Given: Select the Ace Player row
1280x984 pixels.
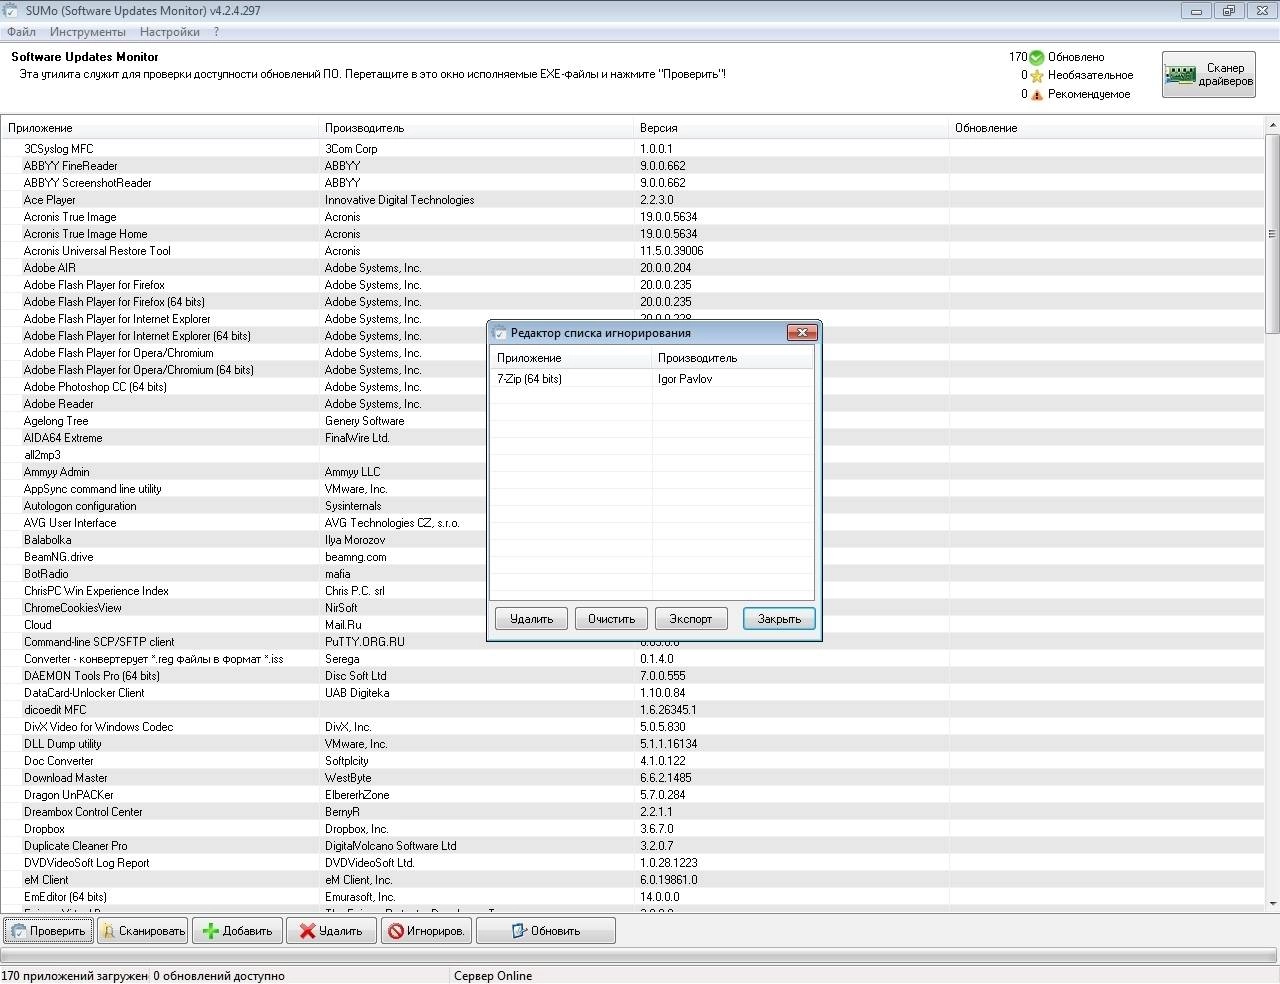Looking at the screenshot, I should (x=632, y=200).
